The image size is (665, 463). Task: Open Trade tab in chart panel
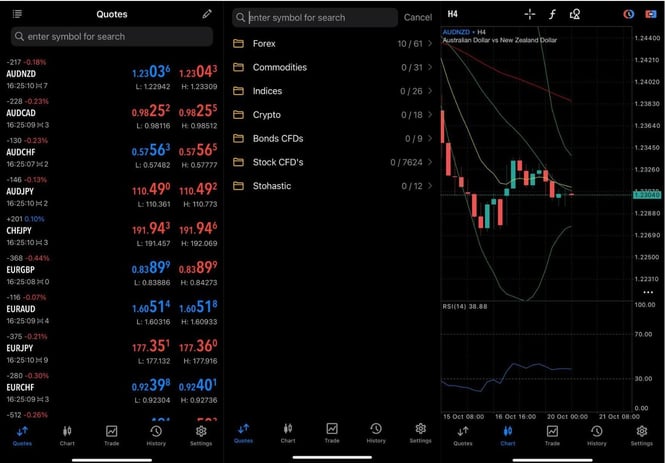(552, 436)
